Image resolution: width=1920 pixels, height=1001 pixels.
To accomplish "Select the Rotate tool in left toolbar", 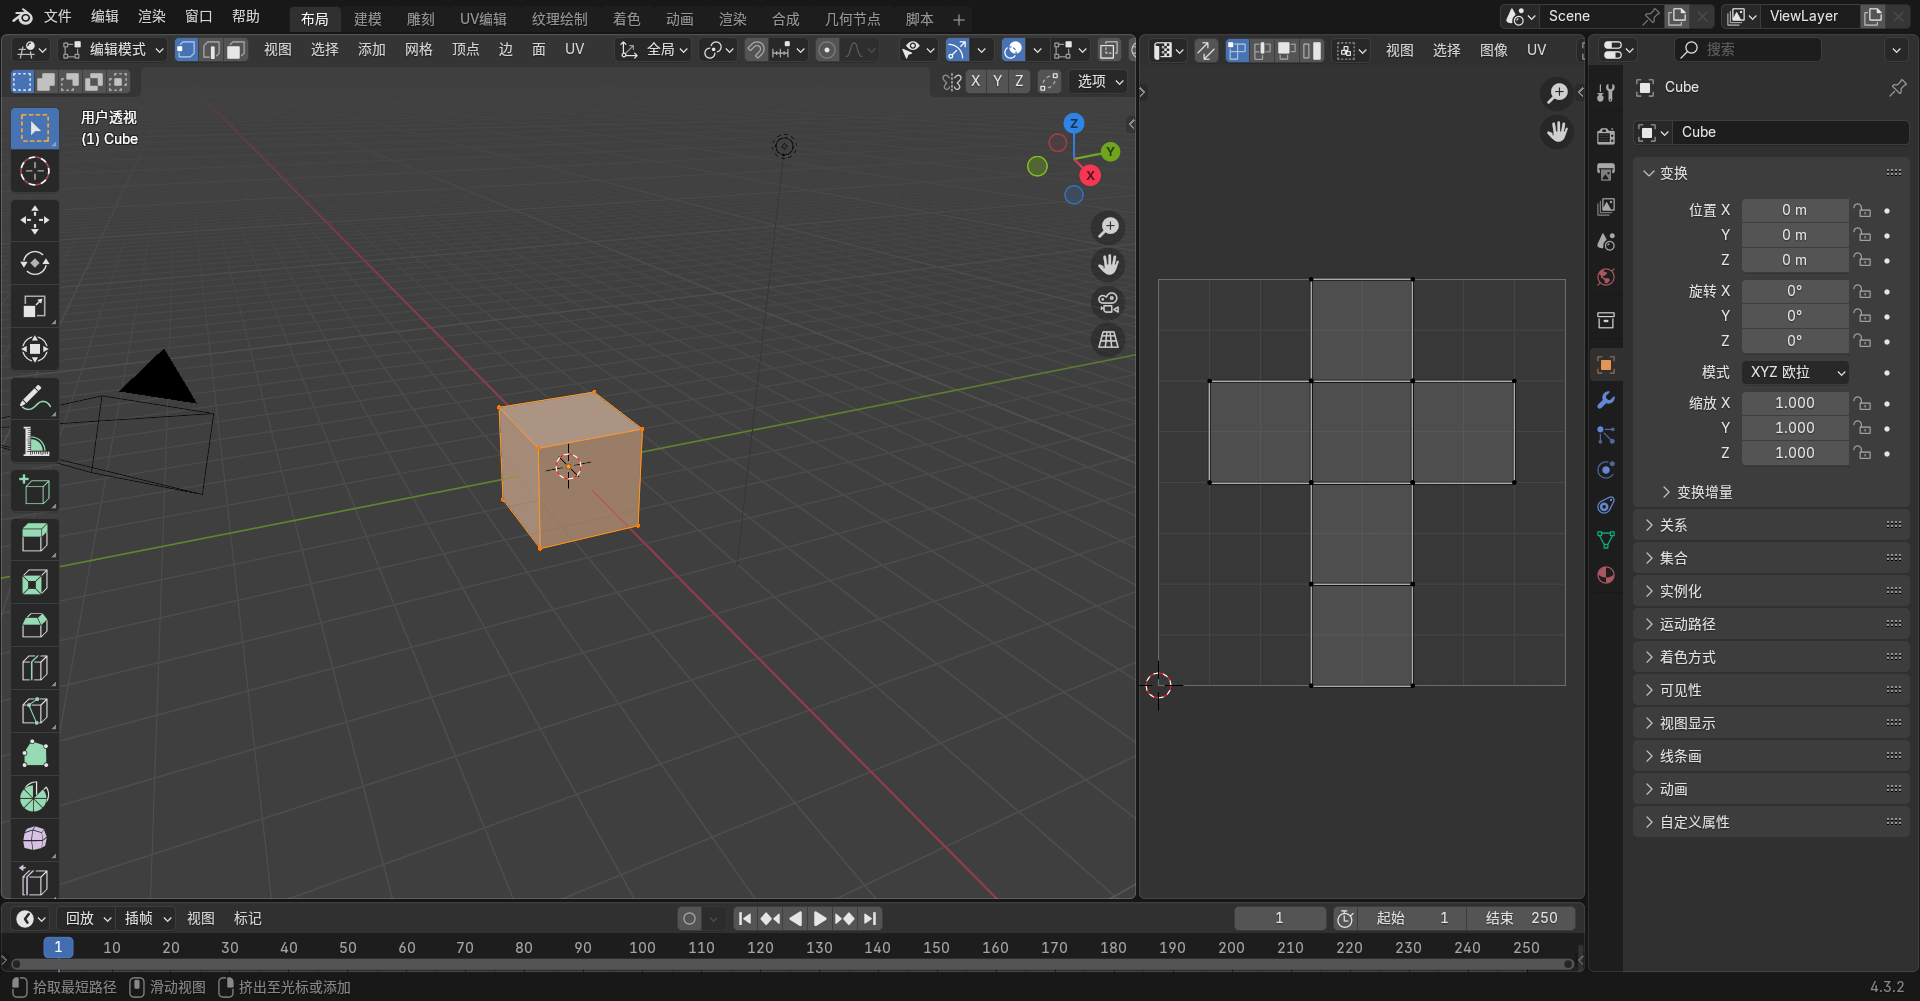I will pos(35,263).
